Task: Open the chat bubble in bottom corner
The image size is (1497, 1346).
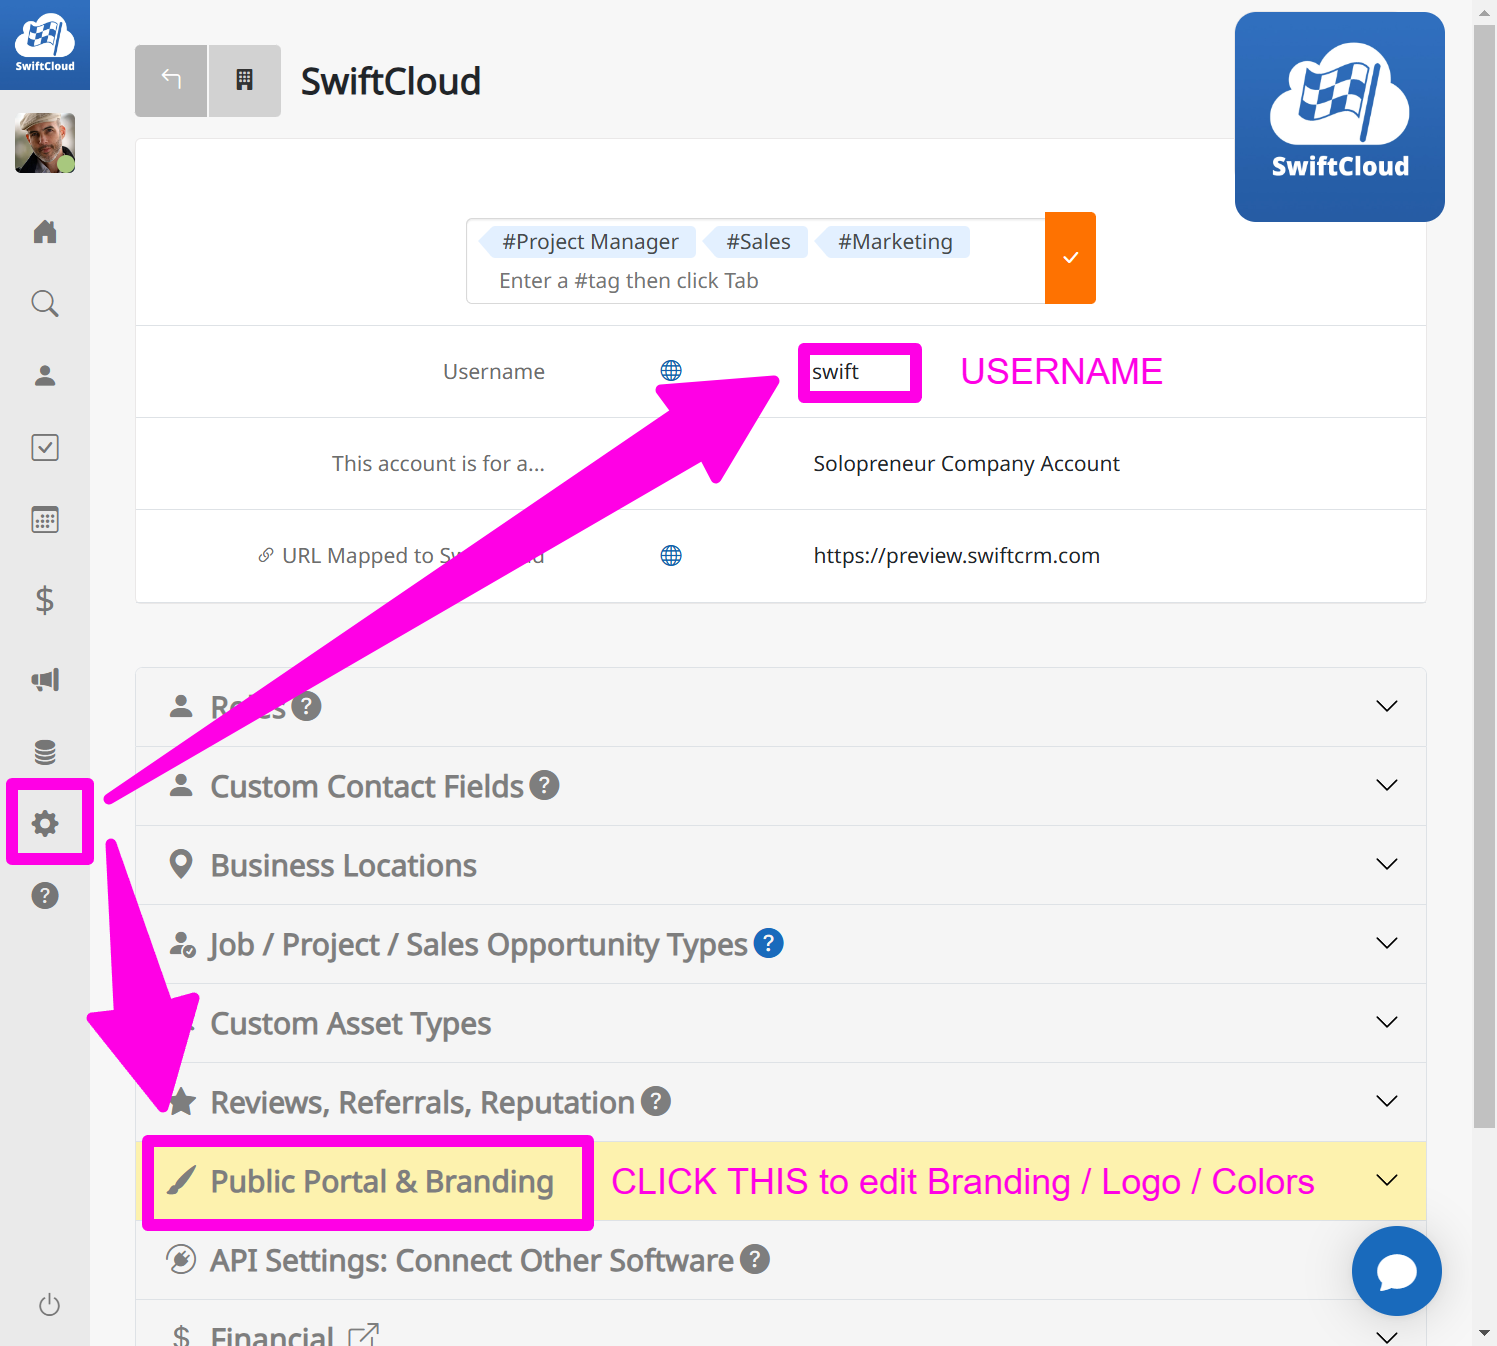Action: tap(1396, 1271)
